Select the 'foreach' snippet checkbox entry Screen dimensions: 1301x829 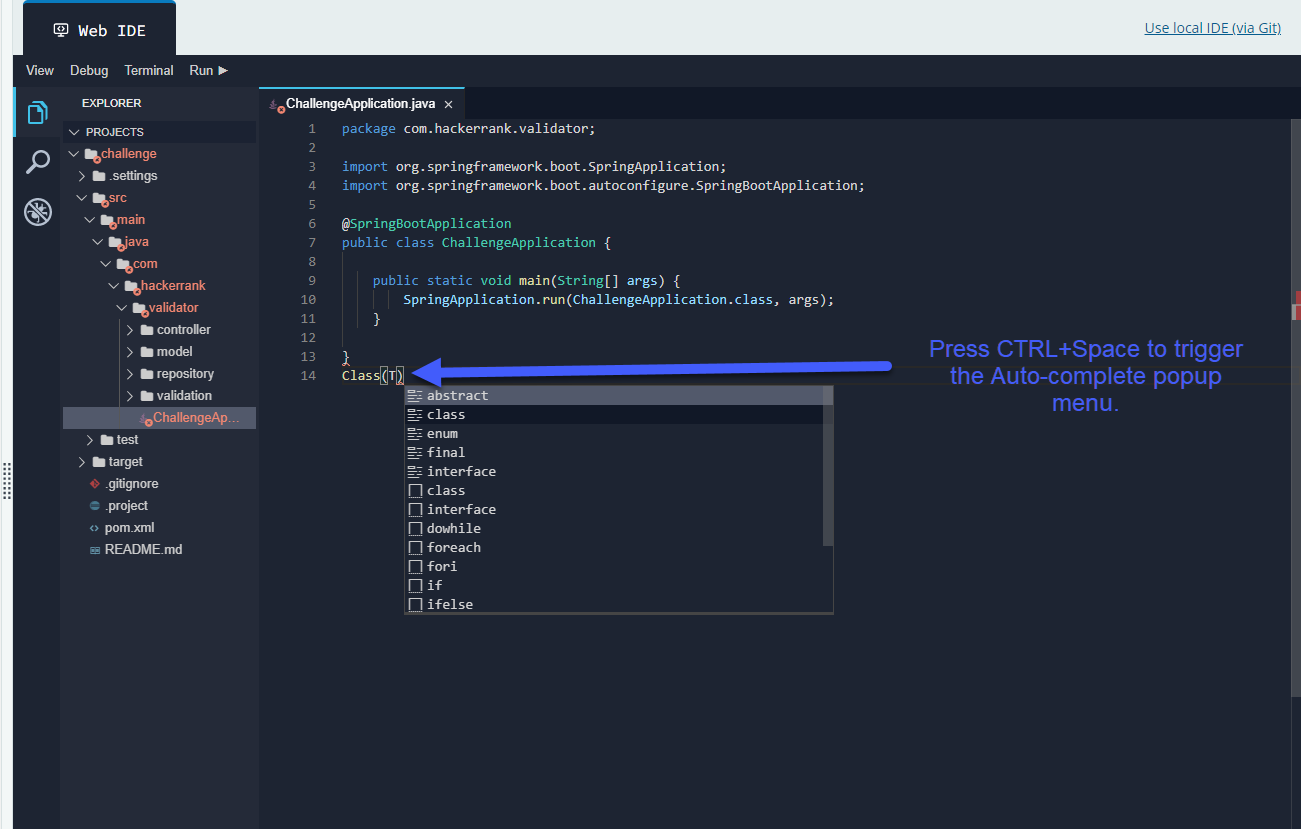tap(415, 547)
